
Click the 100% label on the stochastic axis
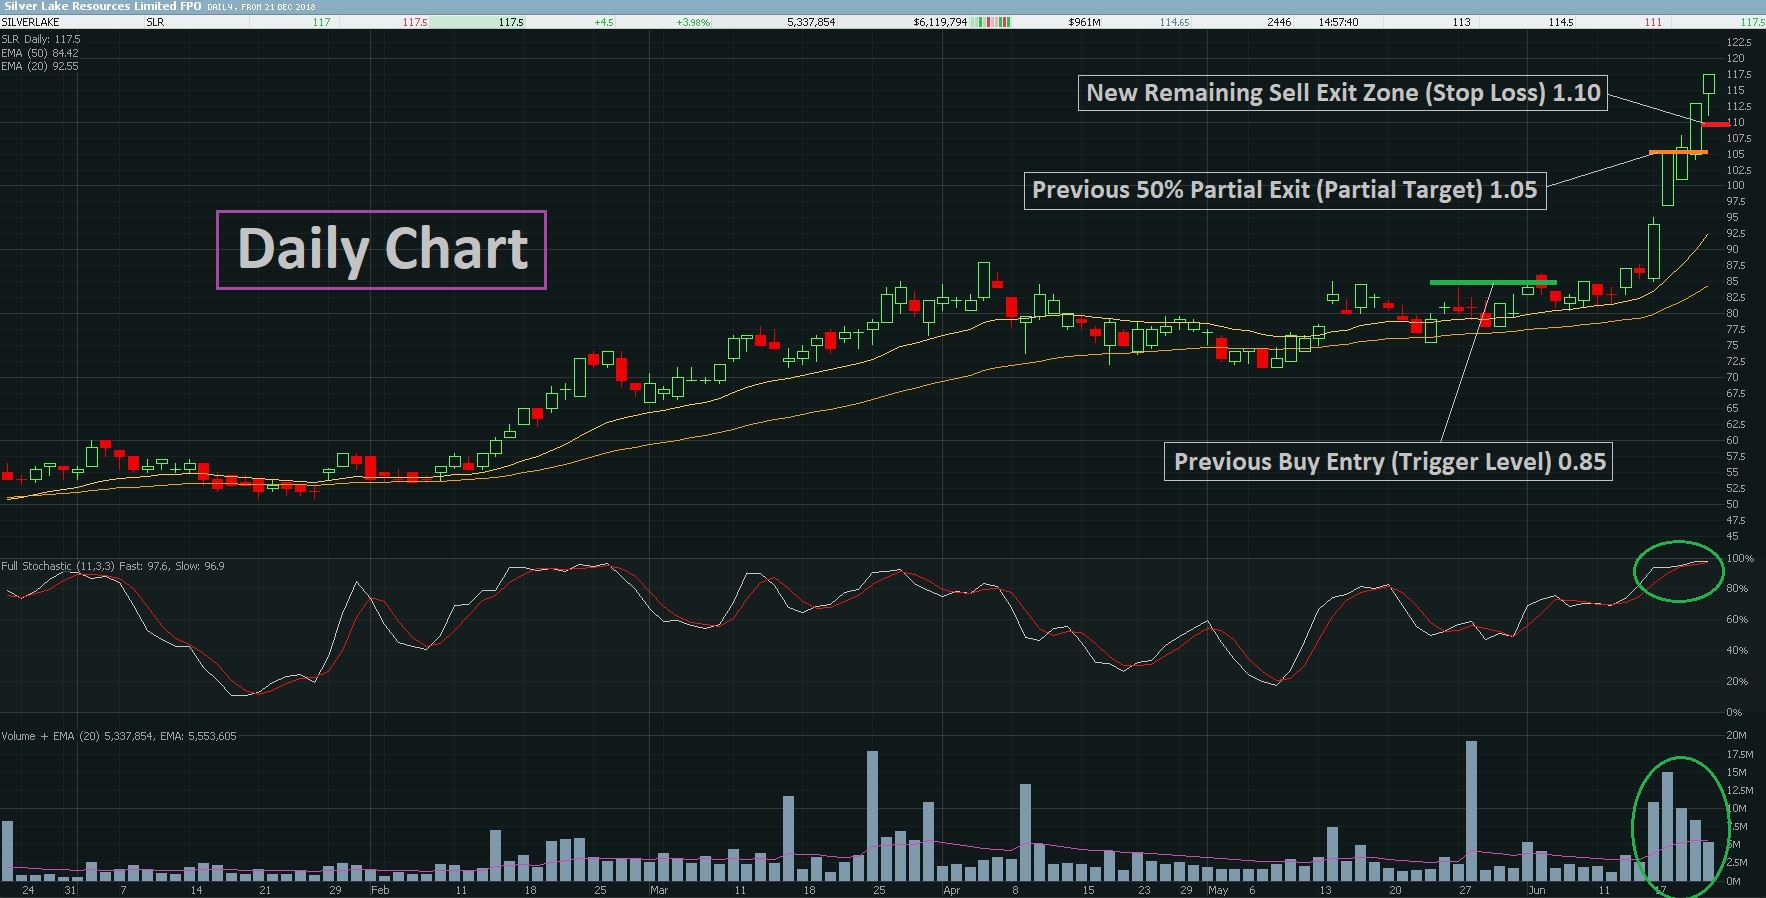tap(1740, 559)
